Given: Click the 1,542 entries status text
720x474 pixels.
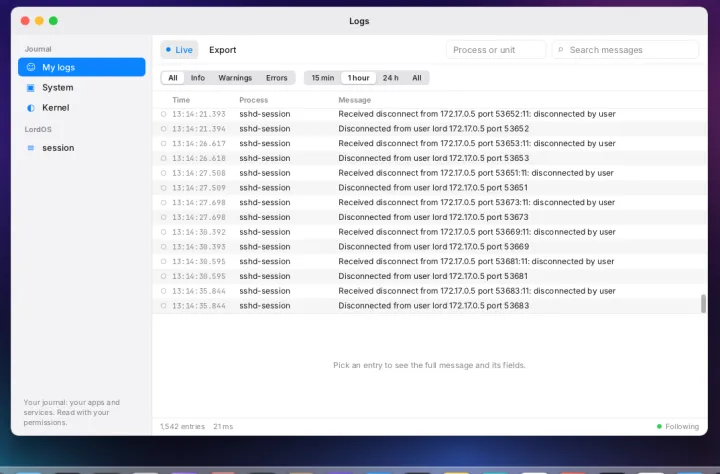Looking at the screenshot, I should click(x=182, y=426).
